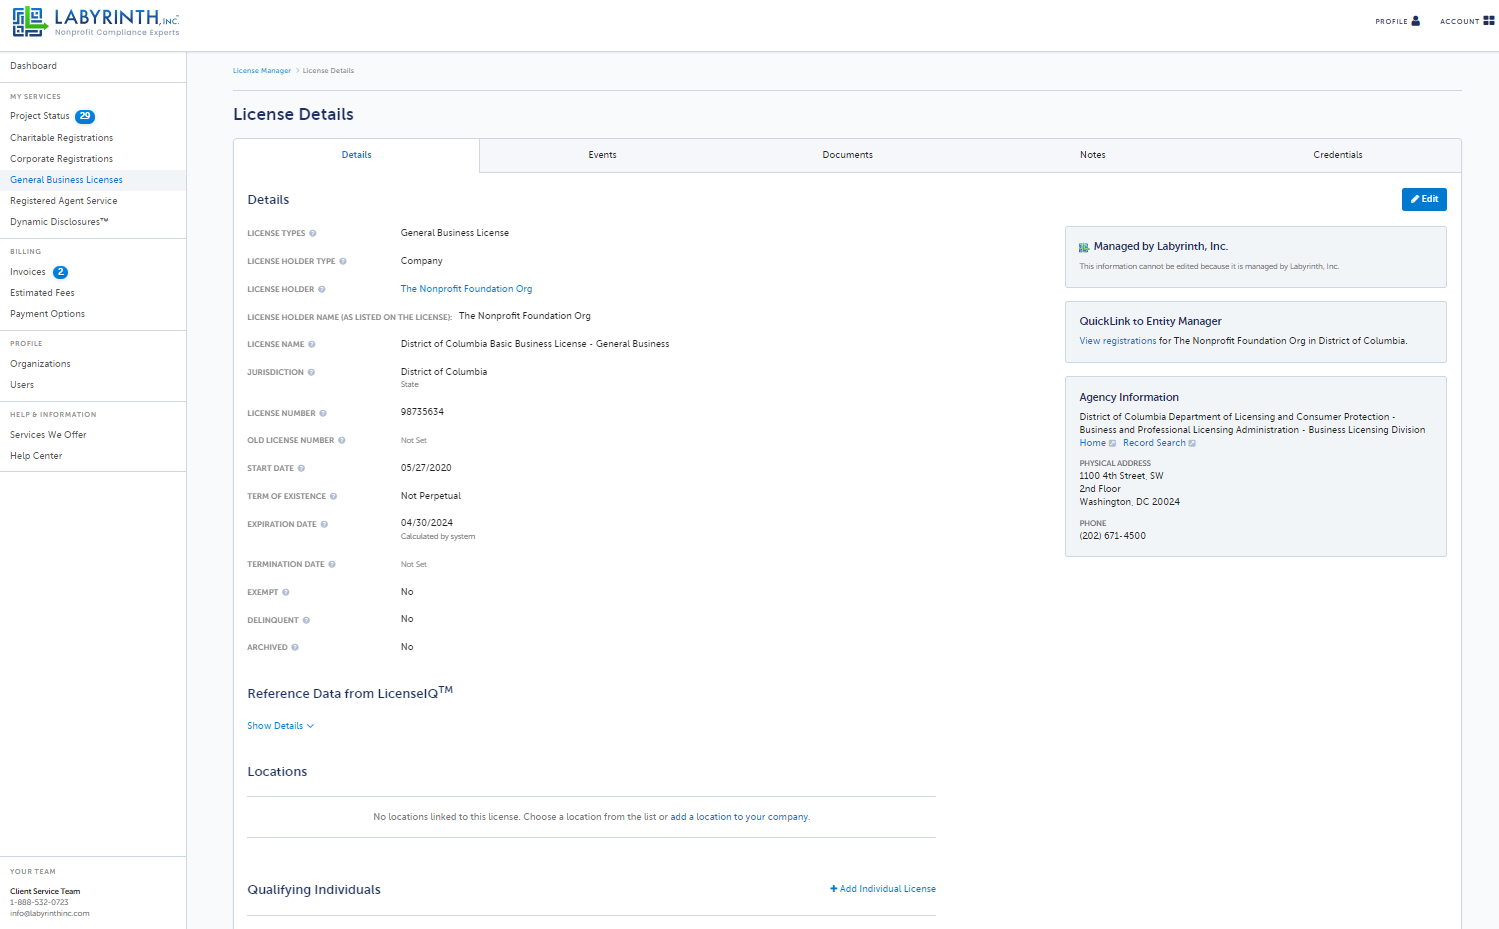1499x929 pixels.
Task: Click help icon next to License Holder Type
Action: (x=343, y=261)
